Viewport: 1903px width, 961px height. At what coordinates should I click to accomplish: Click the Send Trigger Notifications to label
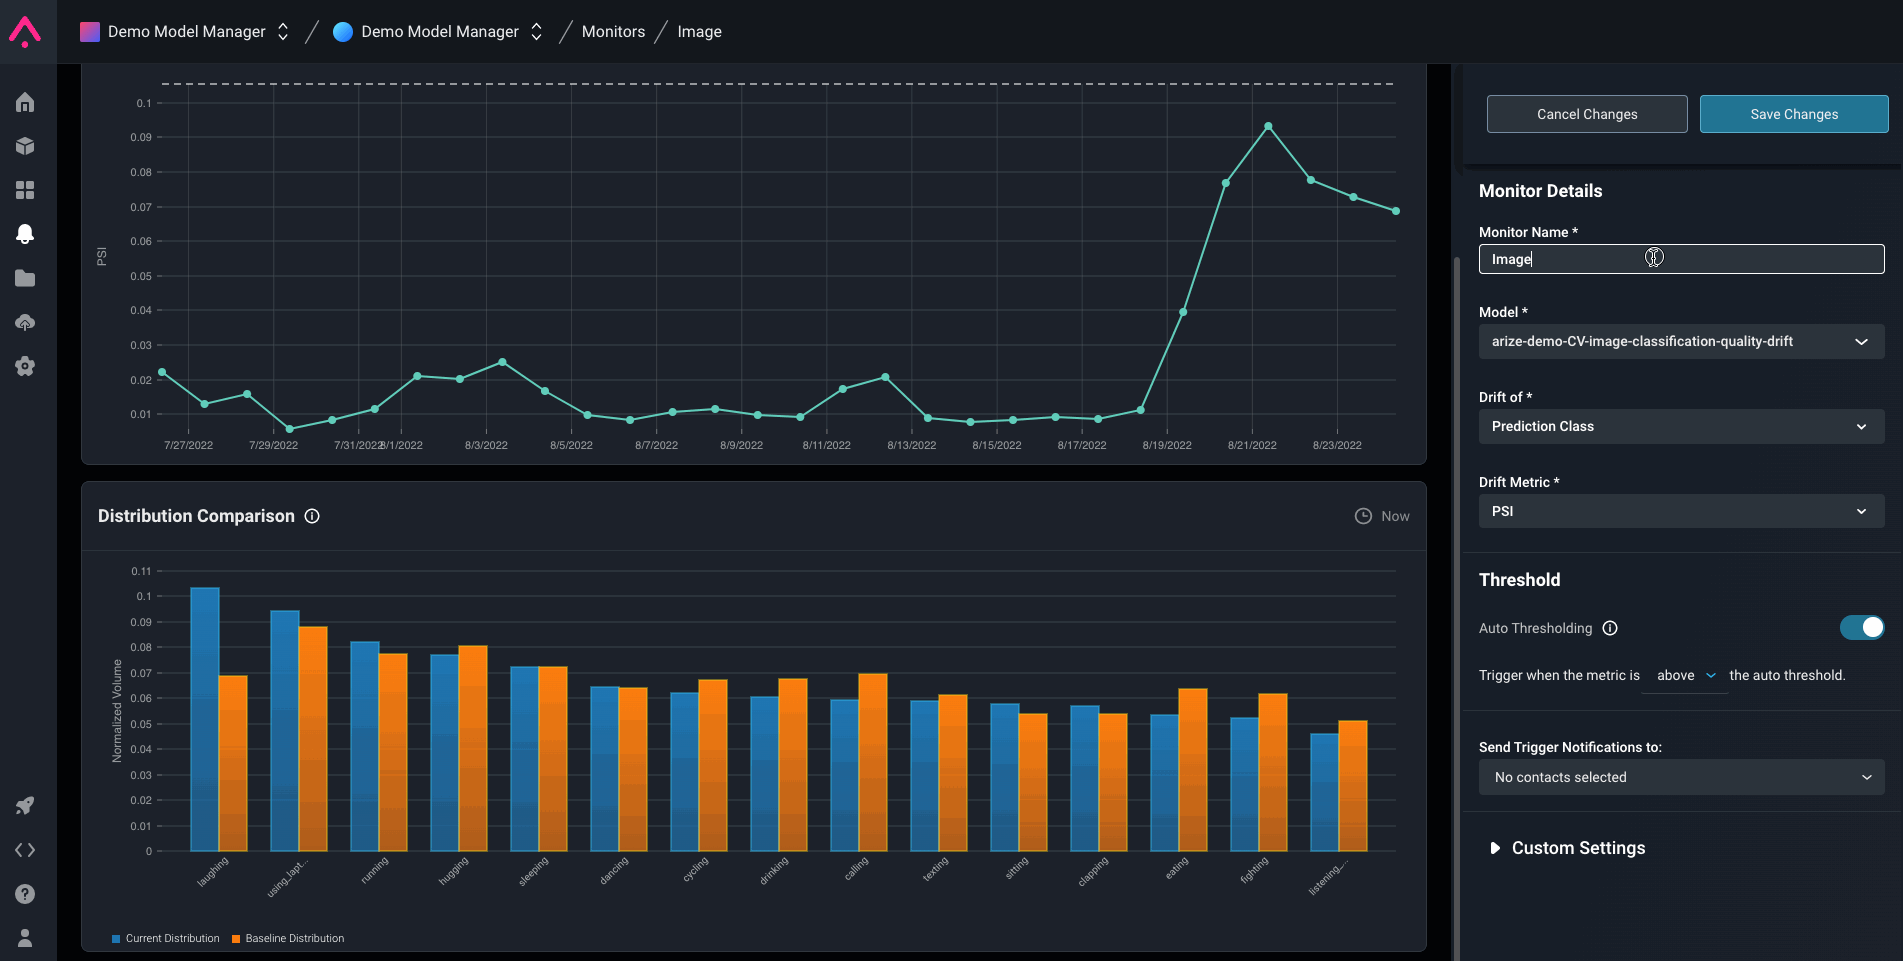click(x=1570, y=747)
